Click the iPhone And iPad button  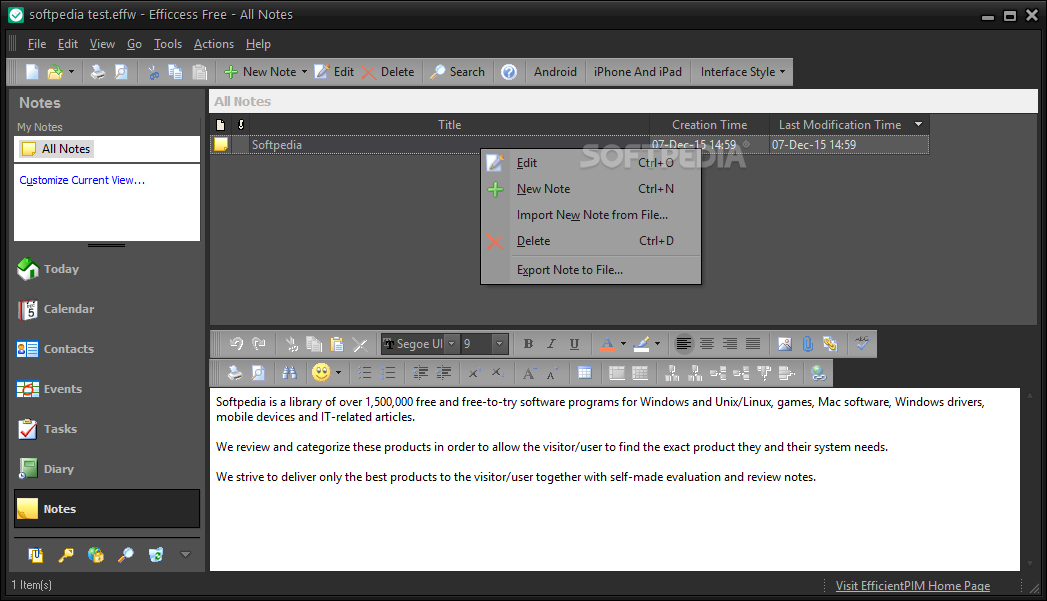coord(638,71)
